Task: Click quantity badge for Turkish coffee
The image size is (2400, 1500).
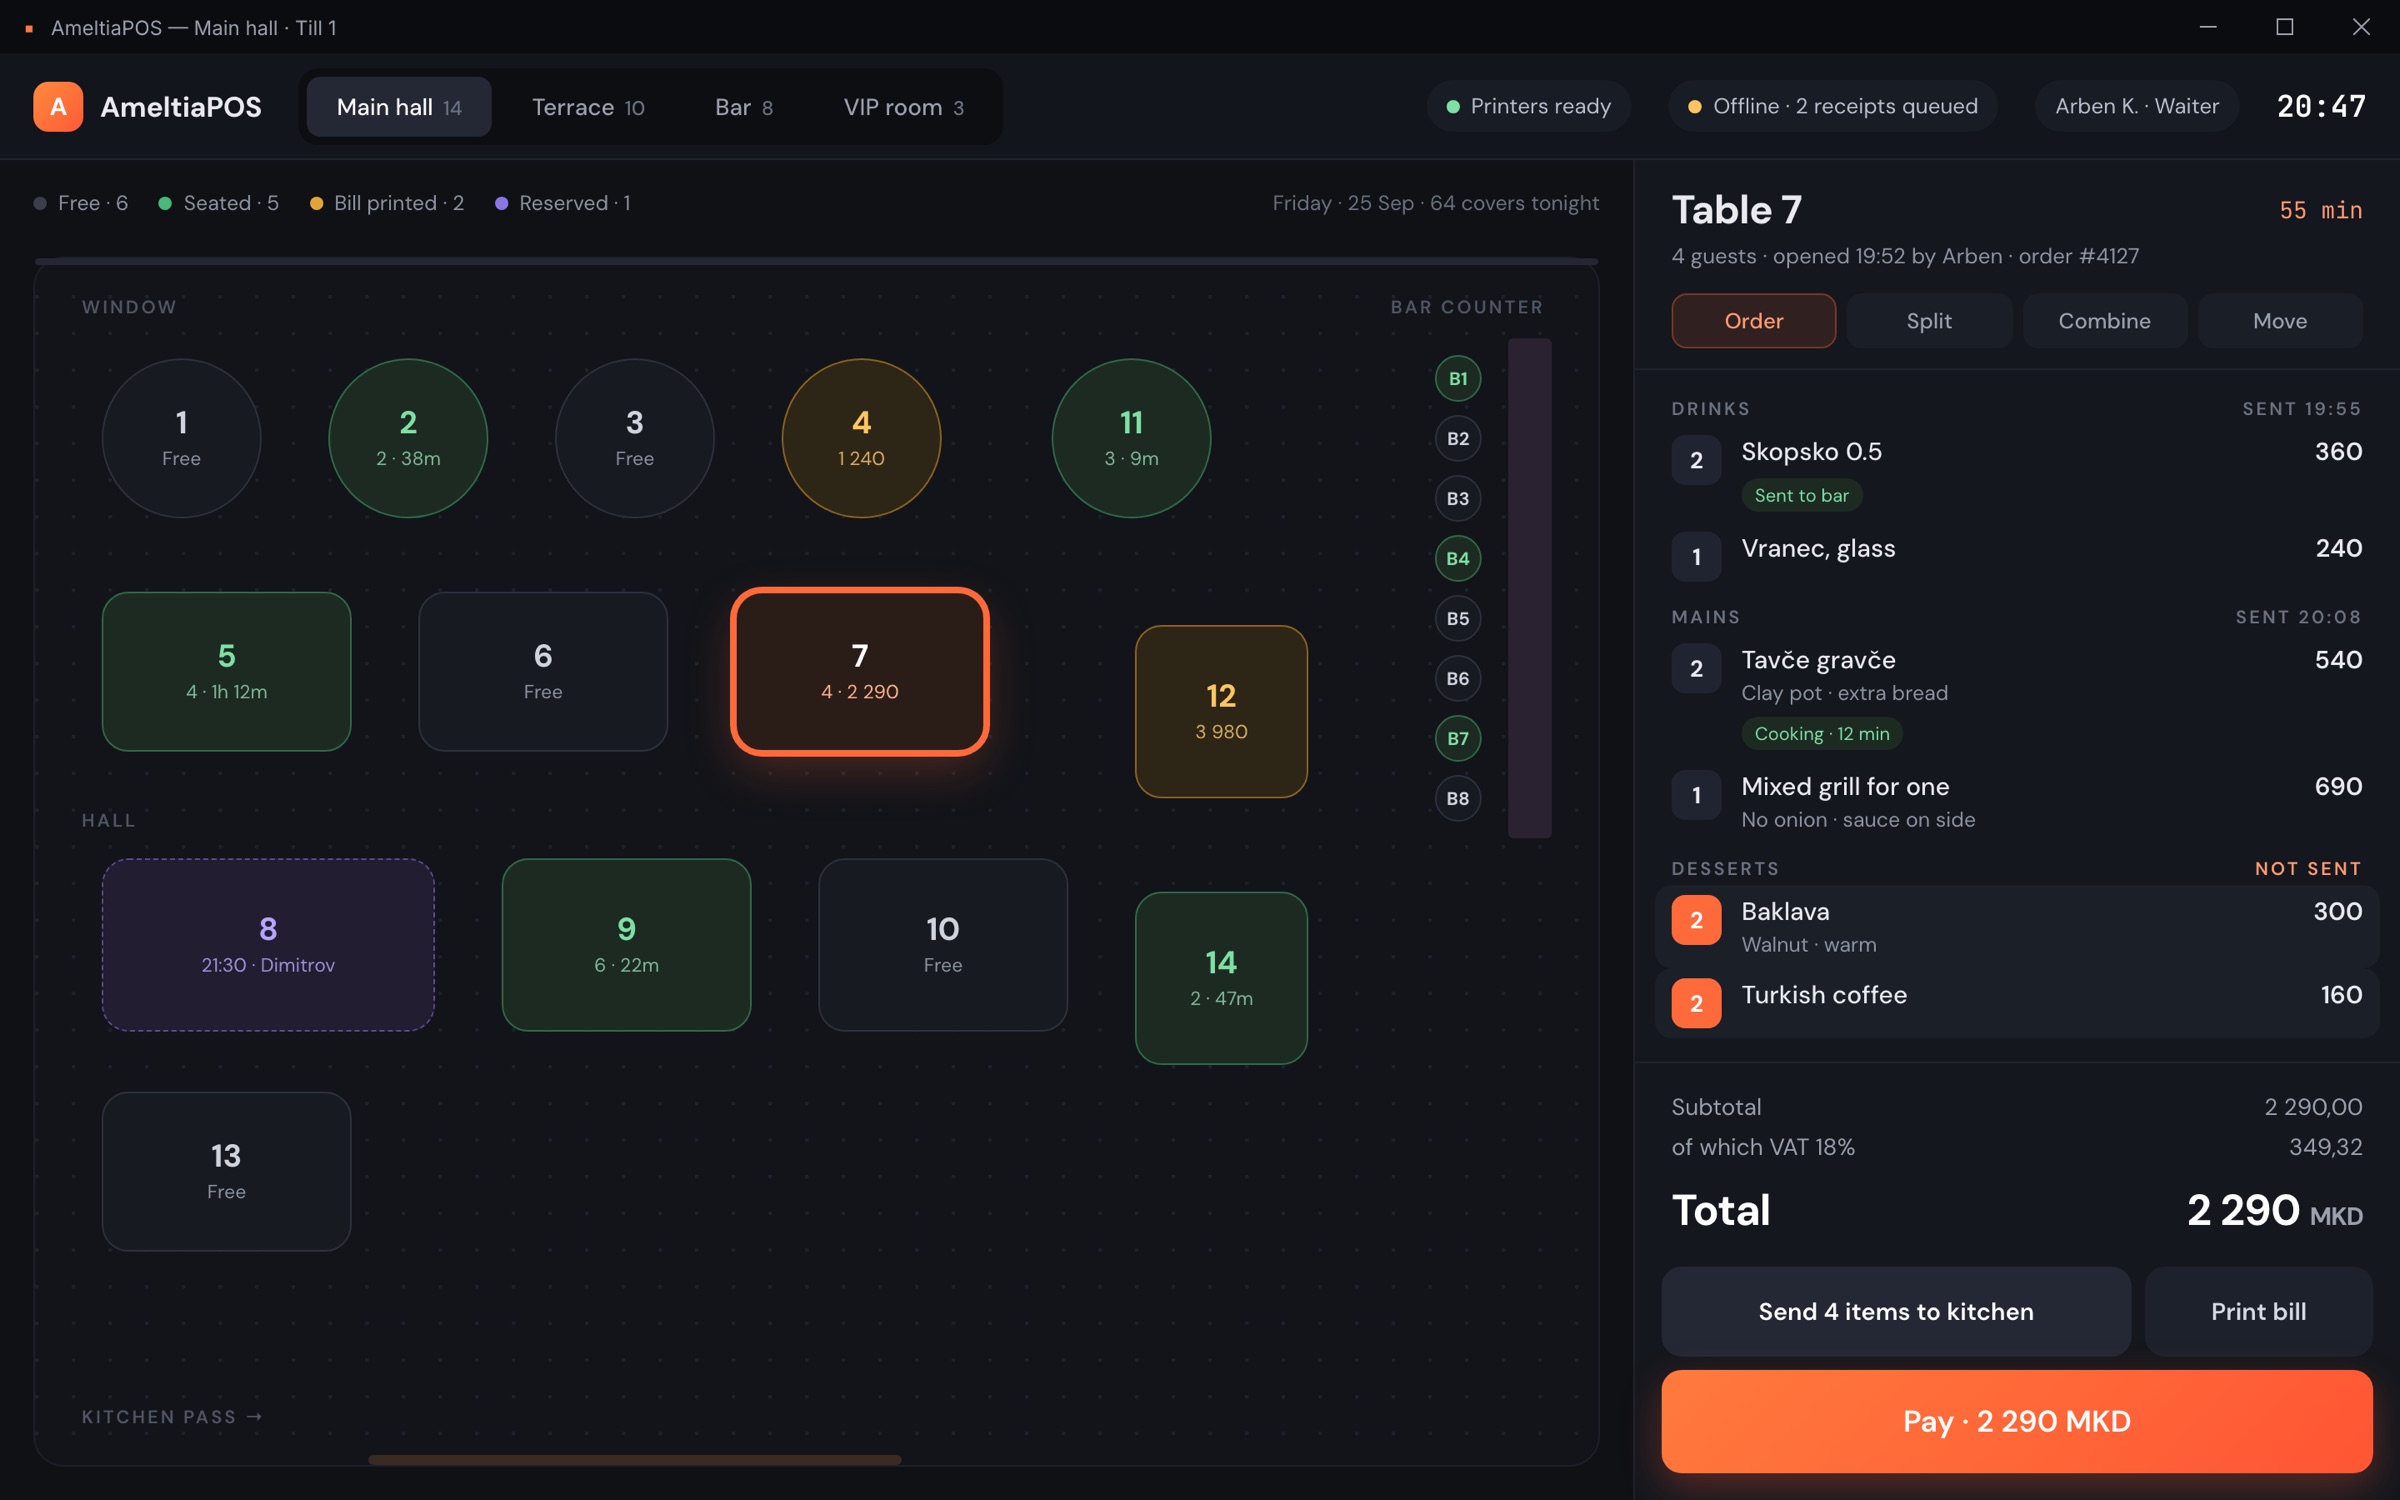Action: [x=1696, y=1003]
